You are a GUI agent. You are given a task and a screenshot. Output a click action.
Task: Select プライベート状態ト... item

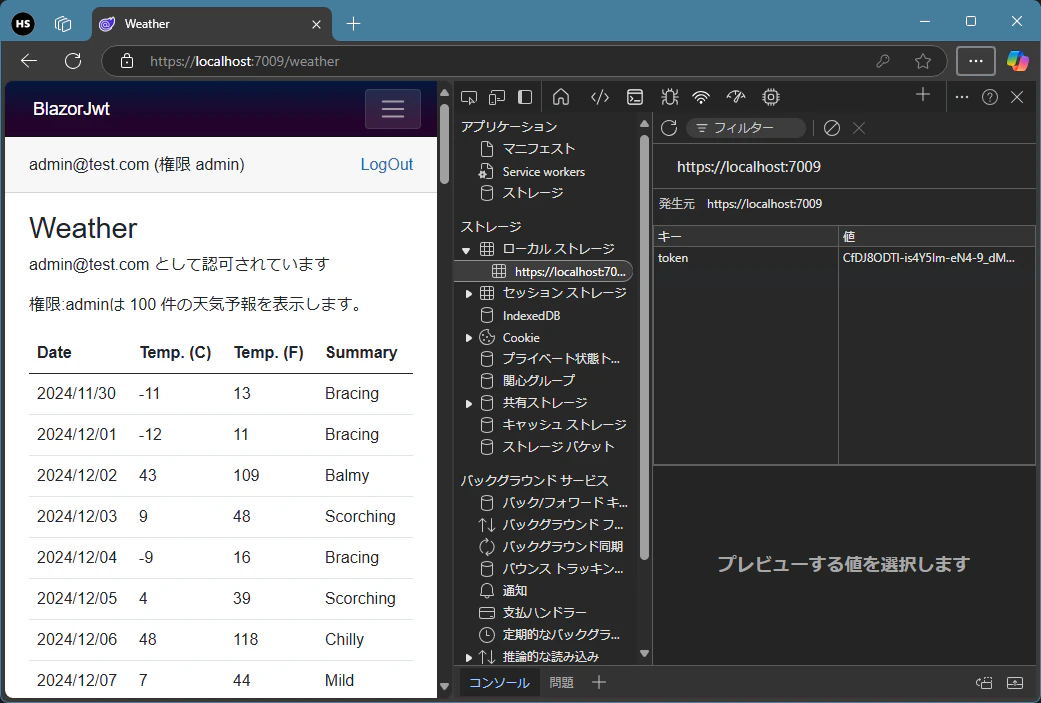561,359
